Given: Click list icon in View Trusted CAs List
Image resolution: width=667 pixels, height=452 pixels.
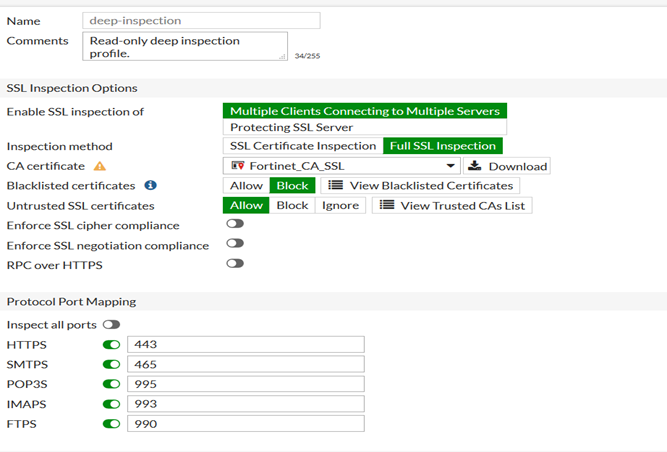Looking at the screenshot, I should tap(387, 205).
